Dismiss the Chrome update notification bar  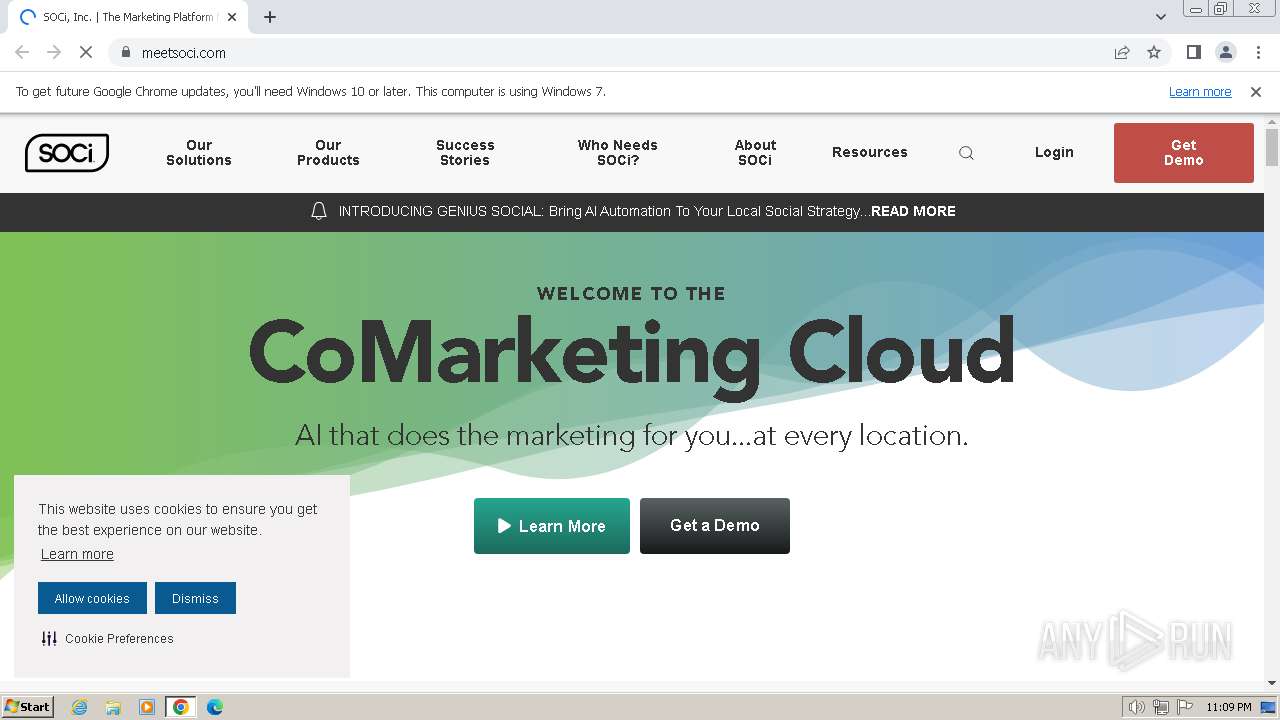pyautogui.click(x=1256, y=92)
